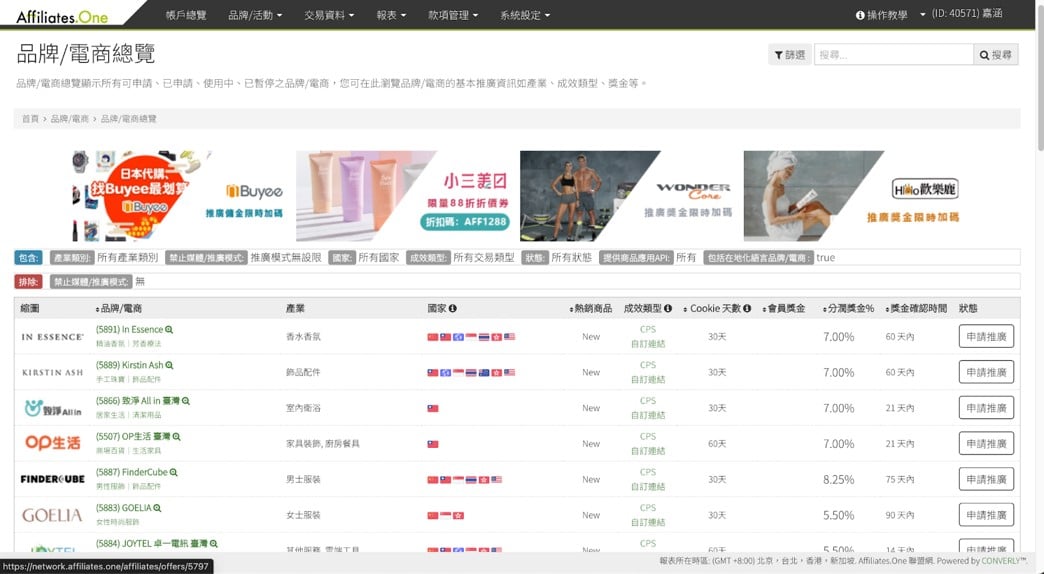The width and height of the screenshot is (1044, 574).
Task: Expand the 交易資料 menu
Action: pos(330,15)
